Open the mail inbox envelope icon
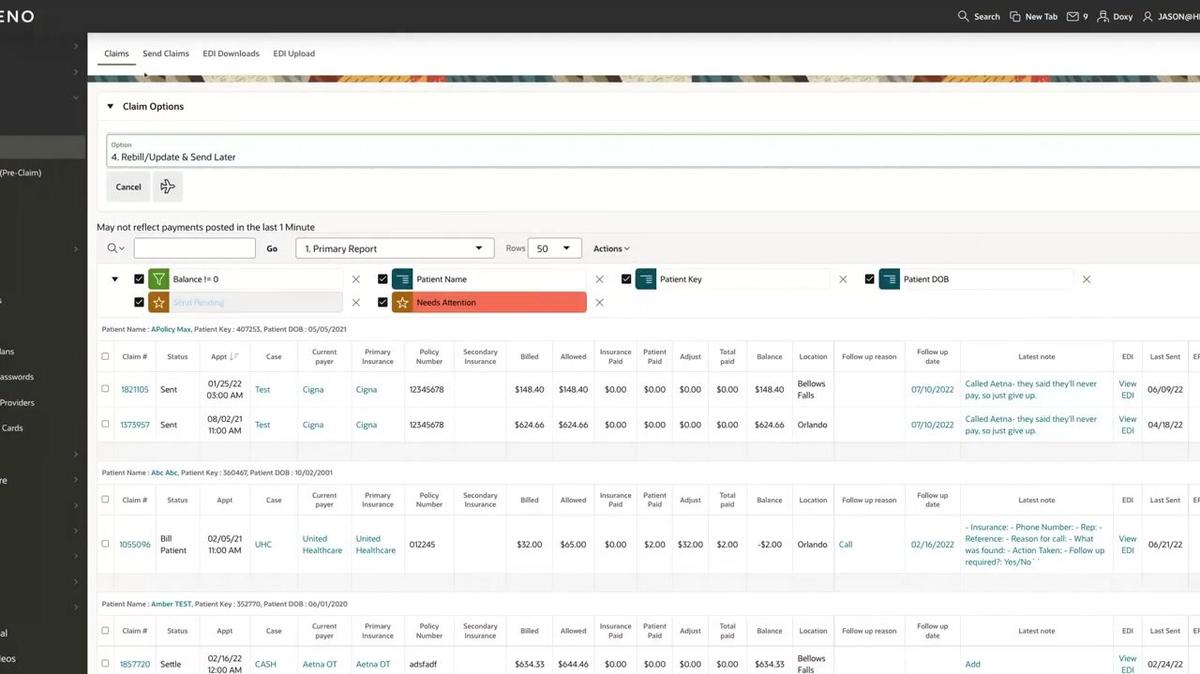This screenshot has height=674, width=1200. [x=1072, y=17]
